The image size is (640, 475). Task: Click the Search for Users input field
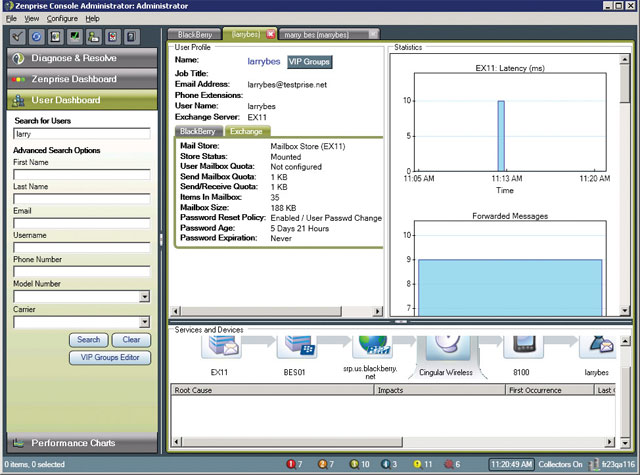(82, 134)
